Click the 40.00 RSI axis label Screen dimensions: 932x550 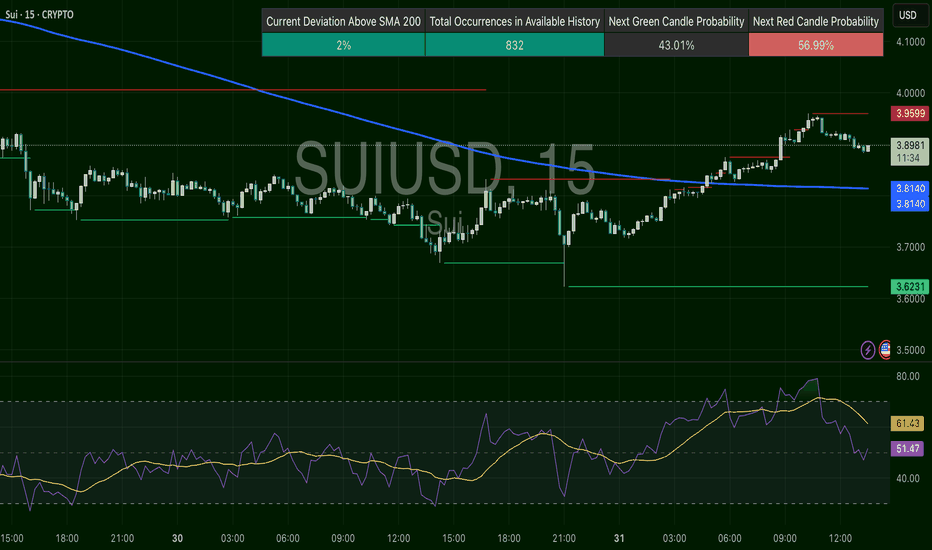908,478
